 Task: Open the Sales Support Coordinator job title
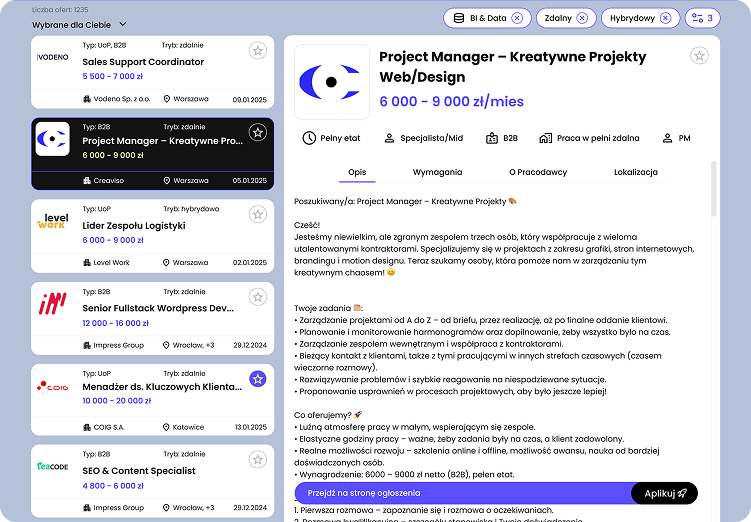click(x=143, y=62)
